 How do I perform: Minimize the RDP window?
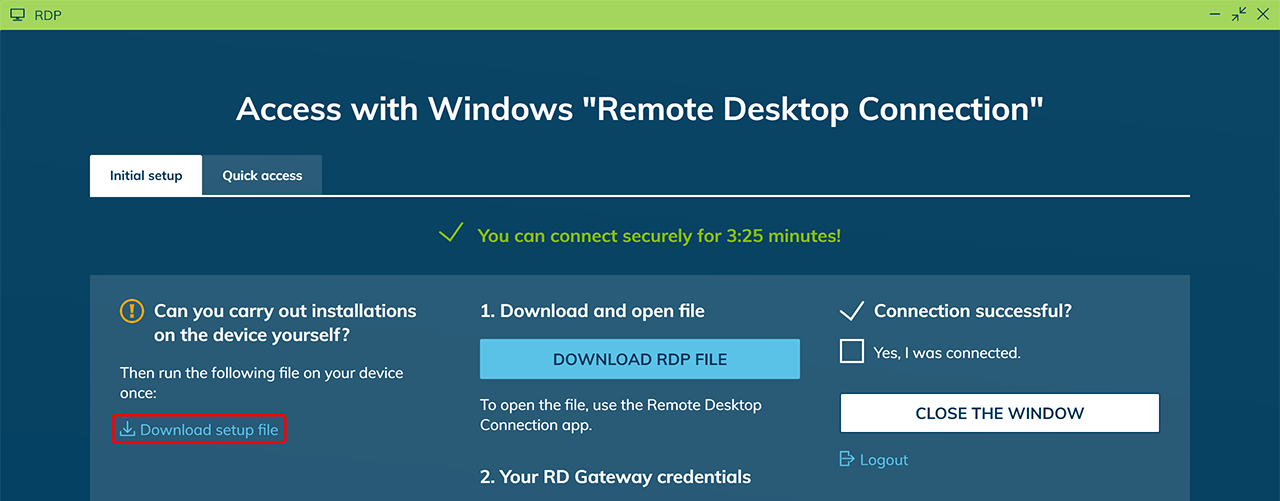coord(1215,15)
